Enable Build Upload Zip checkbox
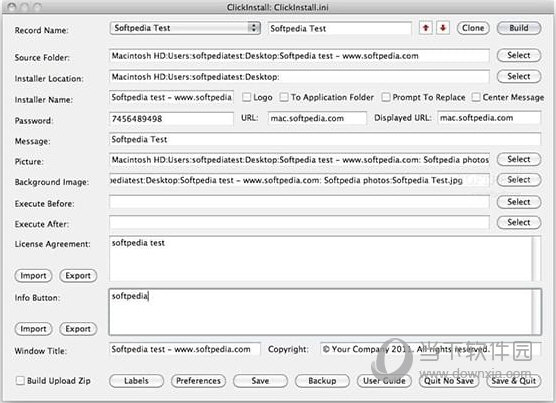Image resolution: width=556 pixels, height=403 pixels. tap(20, 381)
